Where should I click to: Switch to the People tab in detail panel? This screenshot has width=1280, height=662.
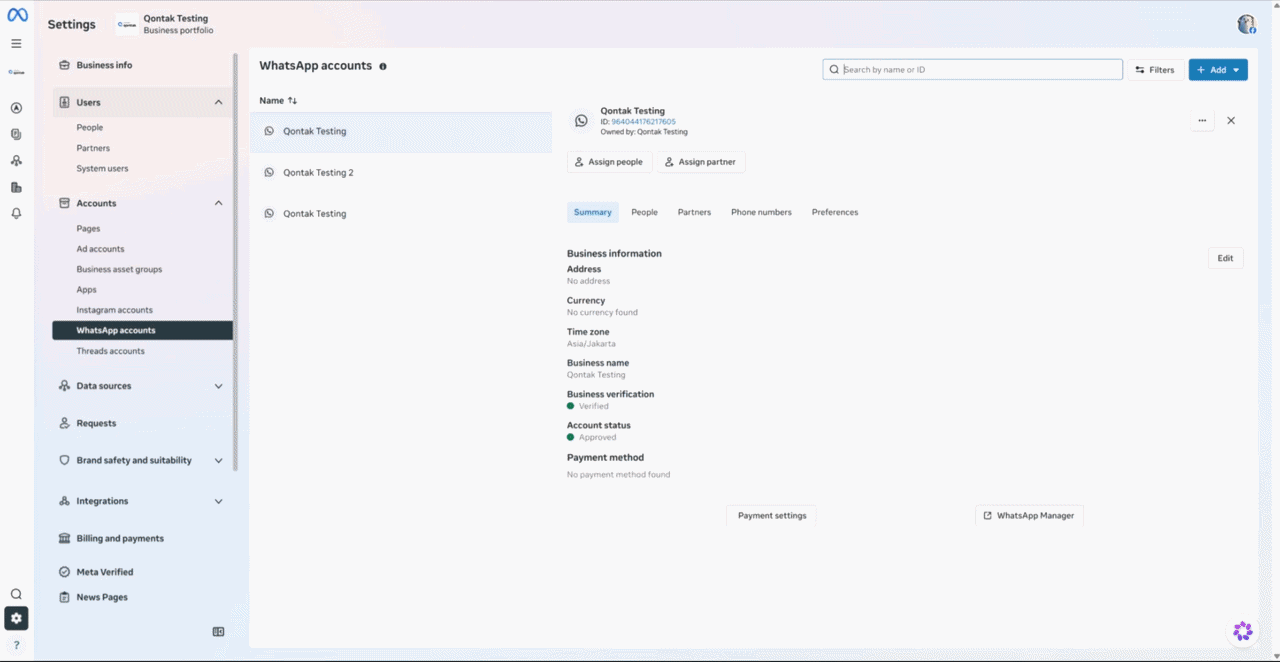pyautogui.click(x=645, y=212)
